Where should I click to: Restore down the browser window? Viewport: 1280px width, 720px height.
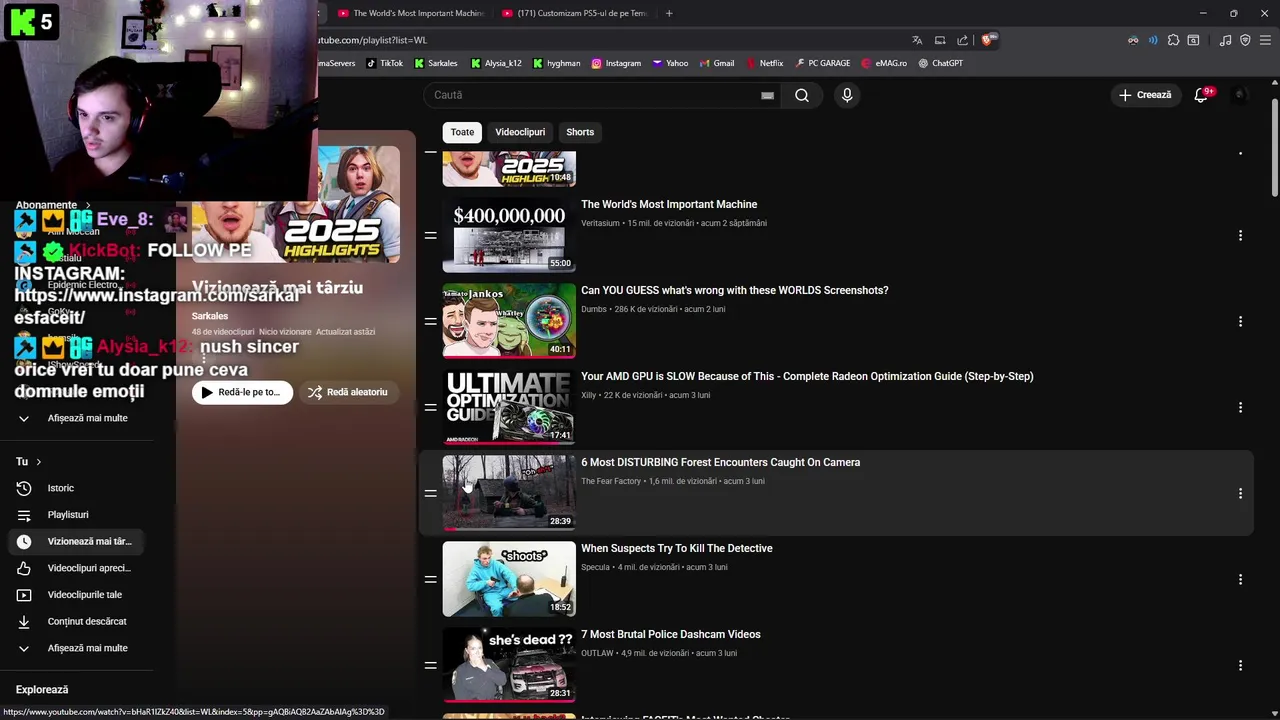click(x=1233, y=13)
